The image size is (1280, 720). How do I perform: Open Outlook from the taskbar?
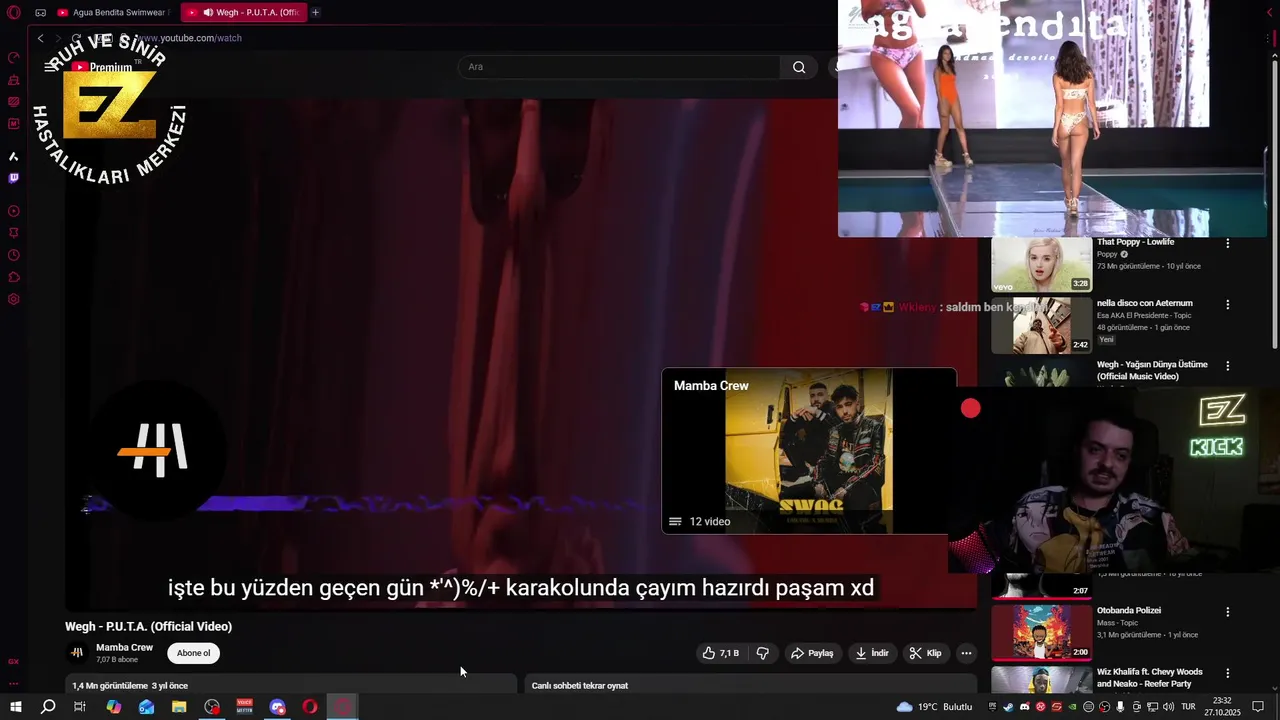click(x=147, y=707)
